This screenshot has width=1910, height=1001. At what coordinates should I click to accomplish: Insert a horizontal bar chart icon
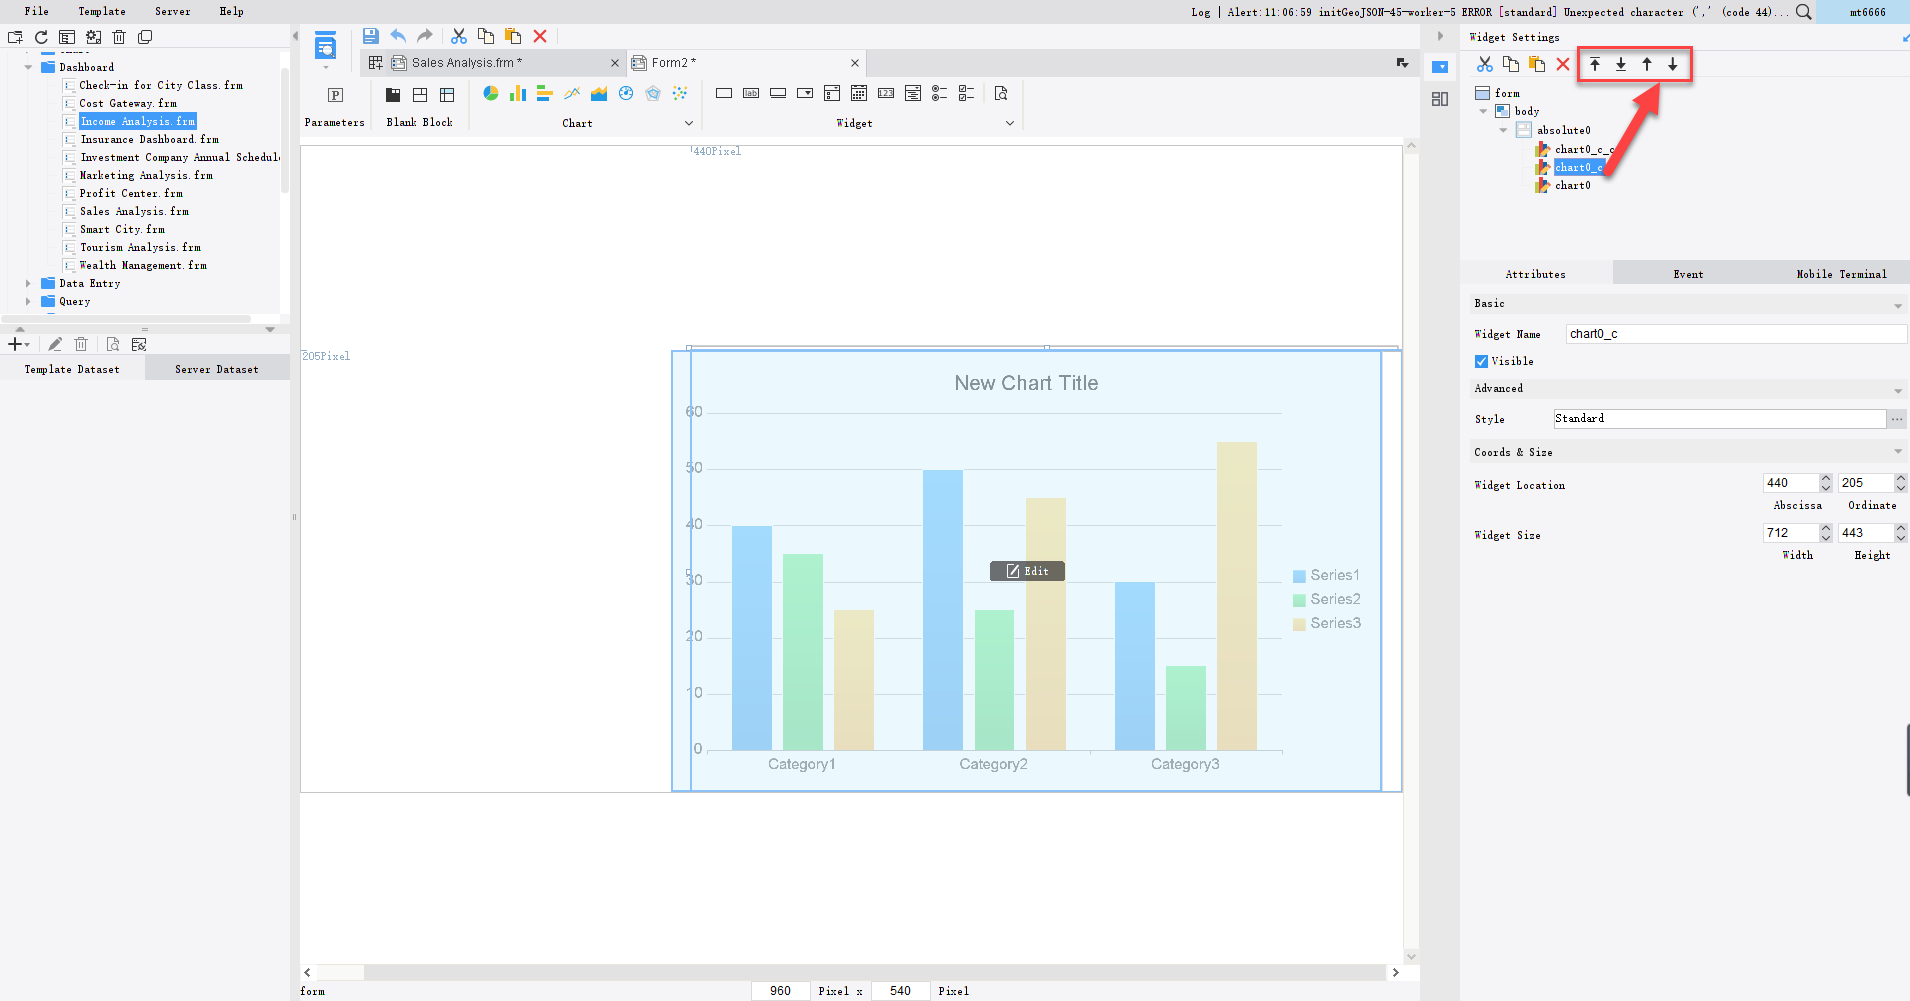545,93
